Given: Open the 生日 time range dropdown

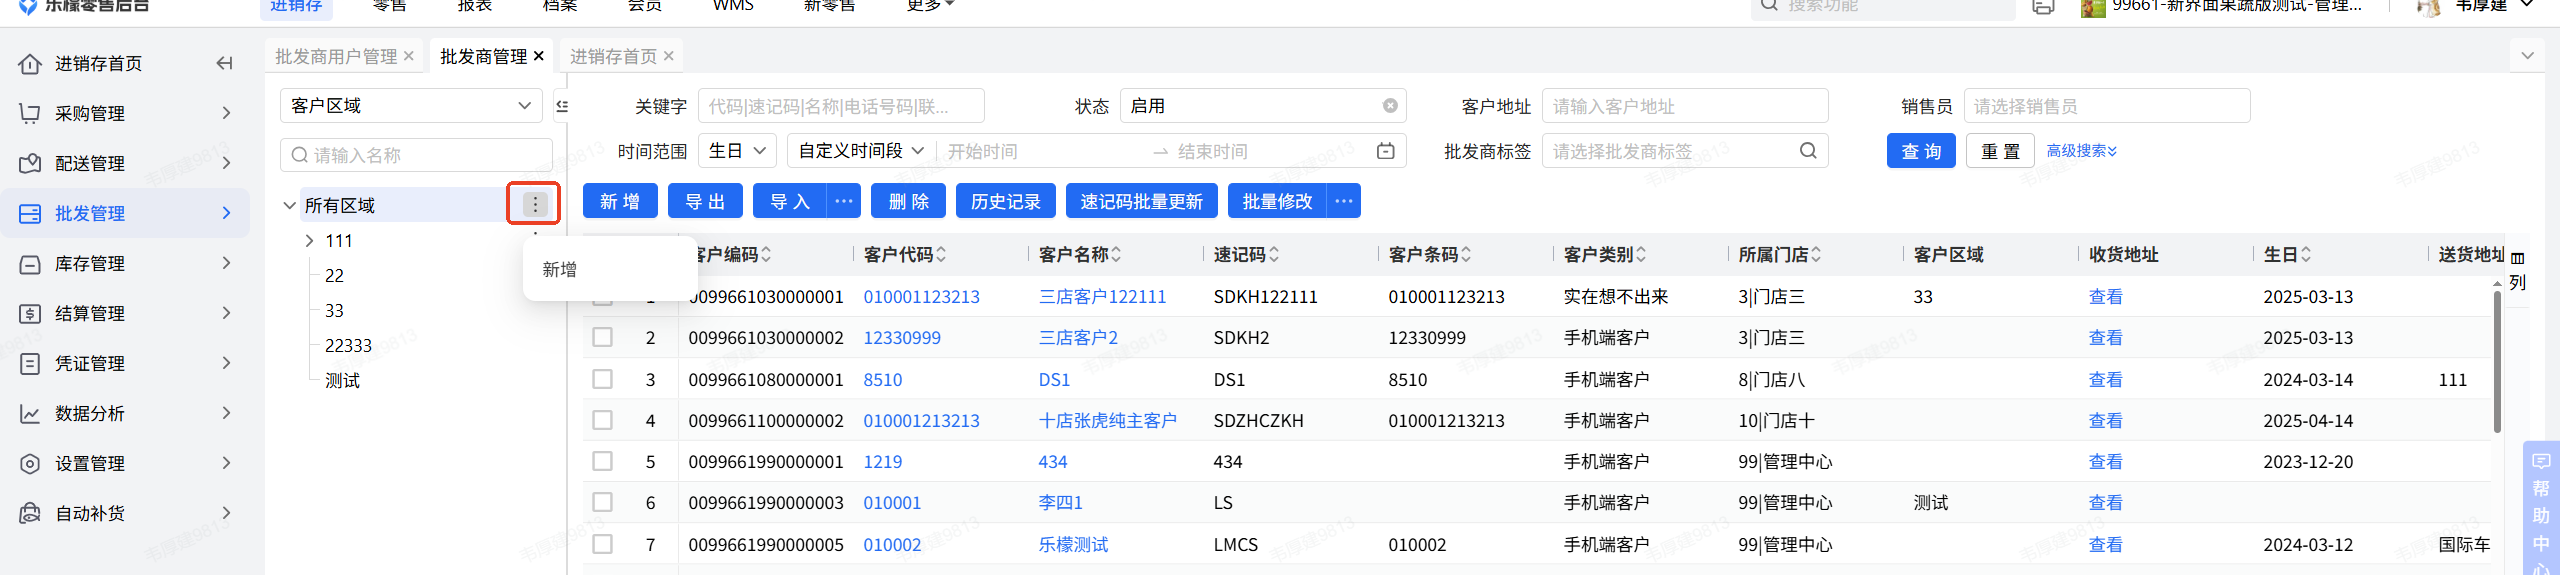Looking at the screenshot, I should (737, 151).
